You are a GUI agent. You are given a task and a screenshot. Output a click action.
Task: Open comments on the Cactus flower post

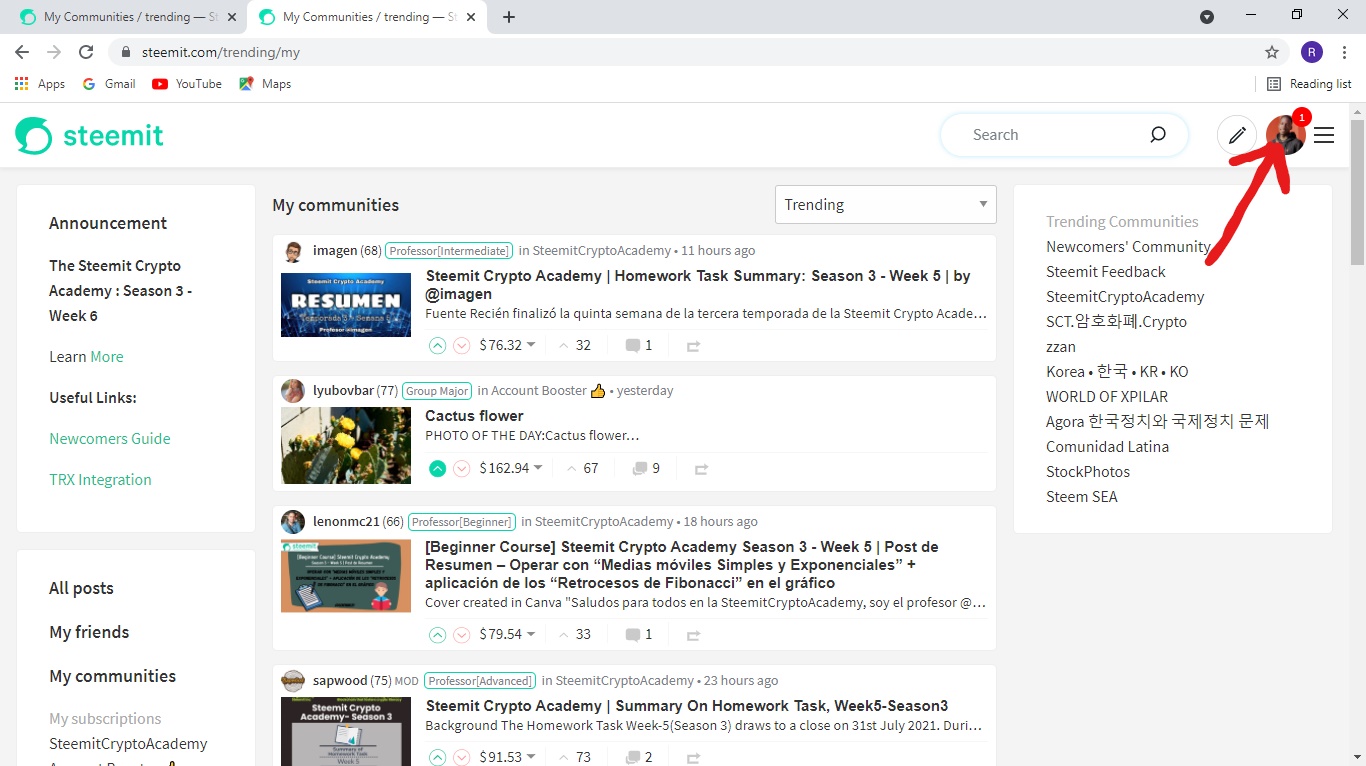pyautogui.click(x=646, y=468)
